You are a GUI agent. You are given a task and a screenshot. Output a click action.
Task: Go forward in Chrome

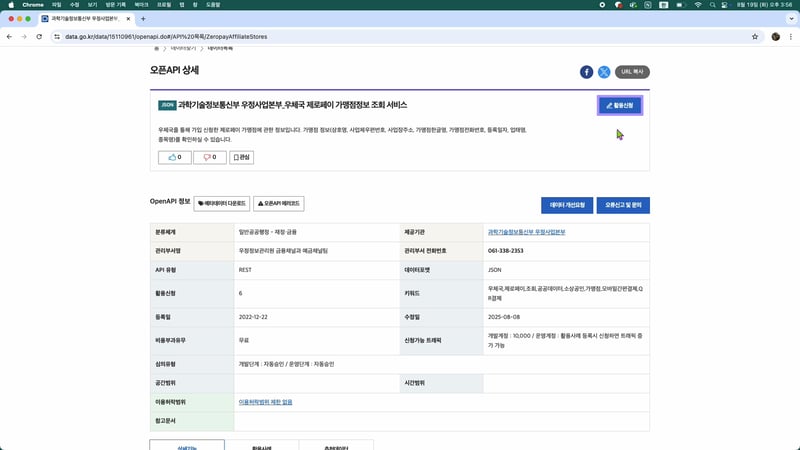pyautogui.click(x=24, y=37)
